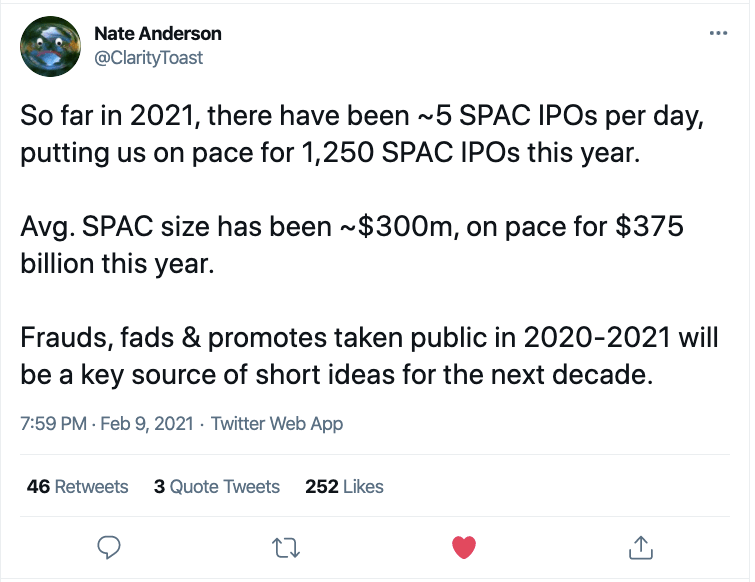Click the retweet arrows icon
The width and height of the screenshot is (755, 582).
(x=286, y=546)
